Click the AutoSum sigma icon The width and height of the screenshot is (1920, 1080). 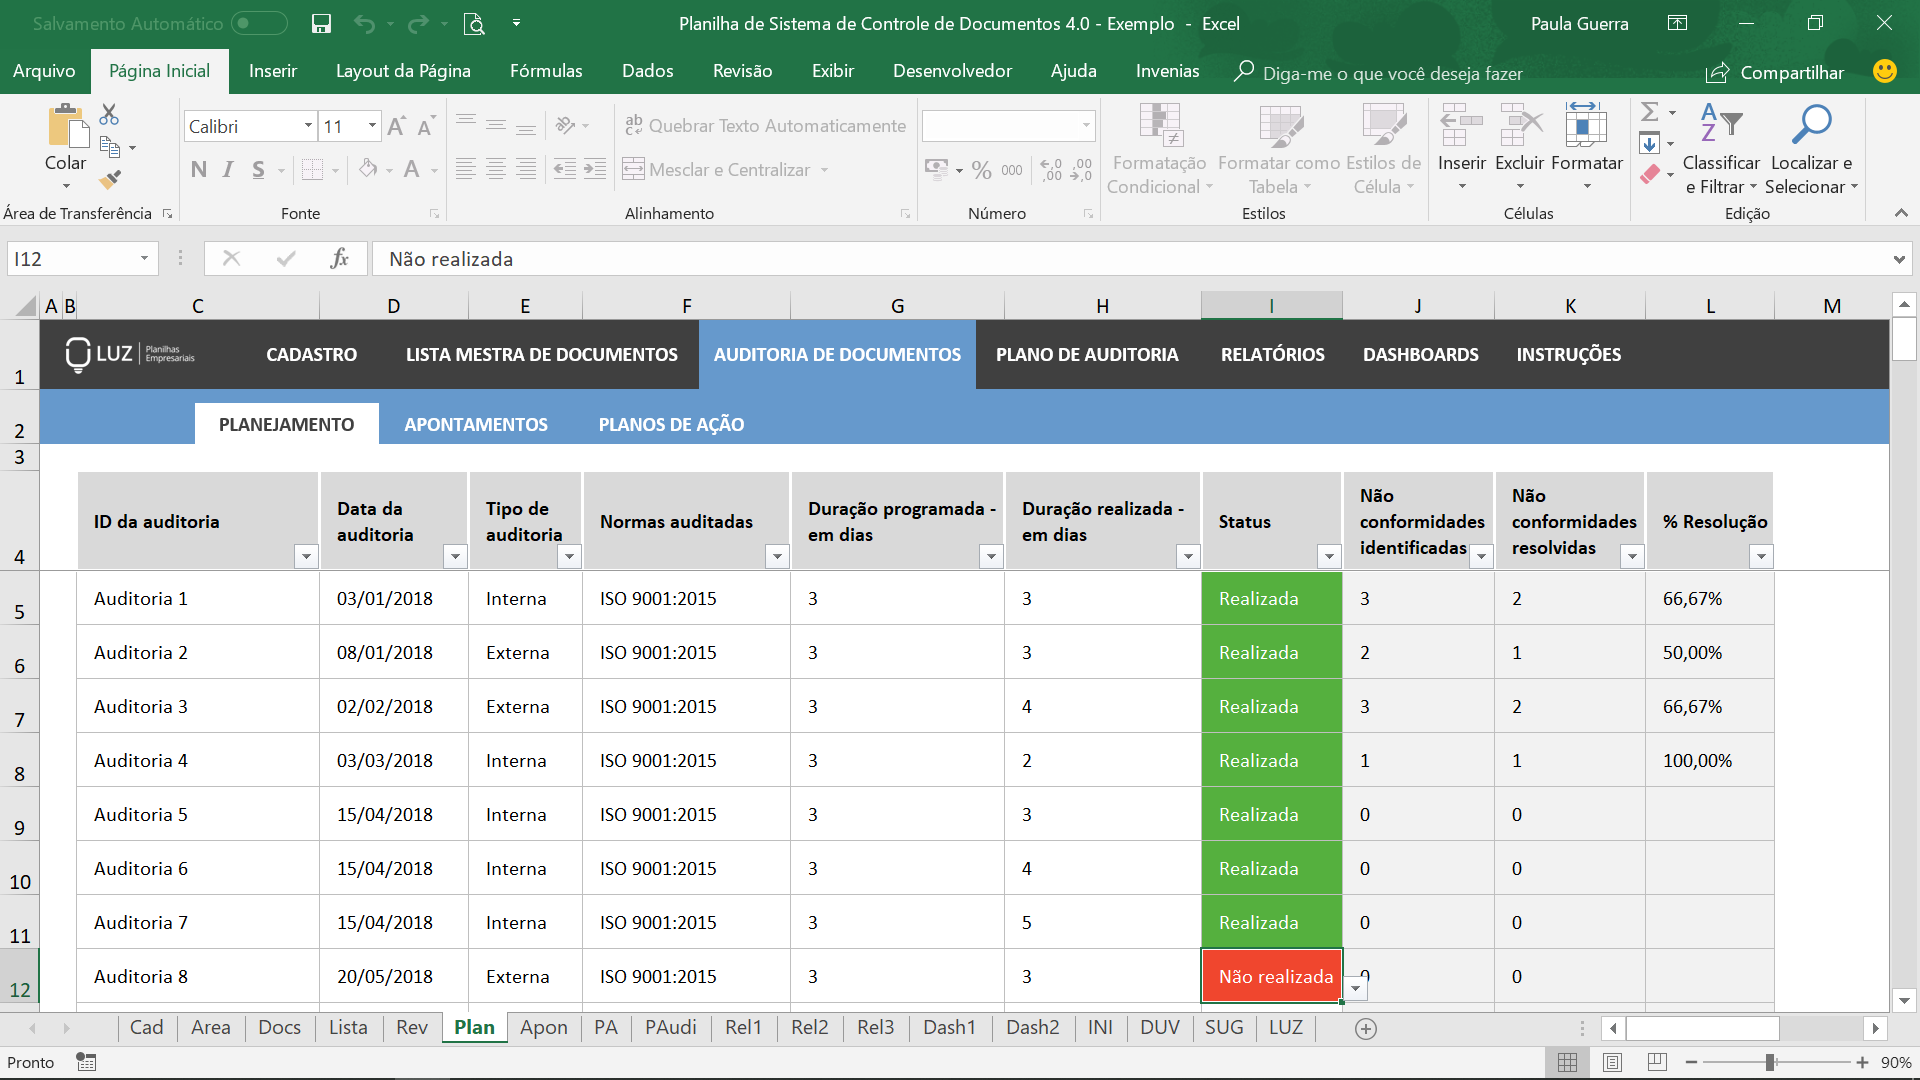(x=1650, y=111)
